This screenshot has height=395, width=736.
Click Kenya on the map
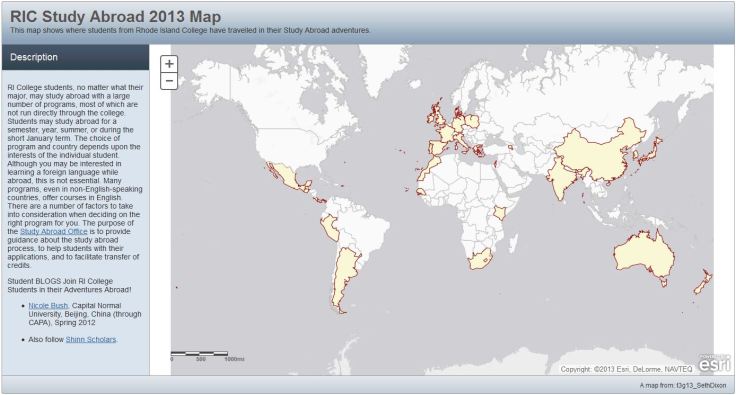(x=499, y=214)
